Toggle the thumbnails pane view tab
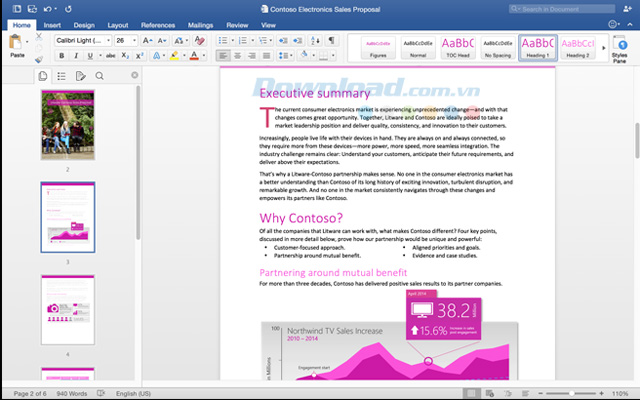This screenshot has width=640, height=400. tap(44, 76)
